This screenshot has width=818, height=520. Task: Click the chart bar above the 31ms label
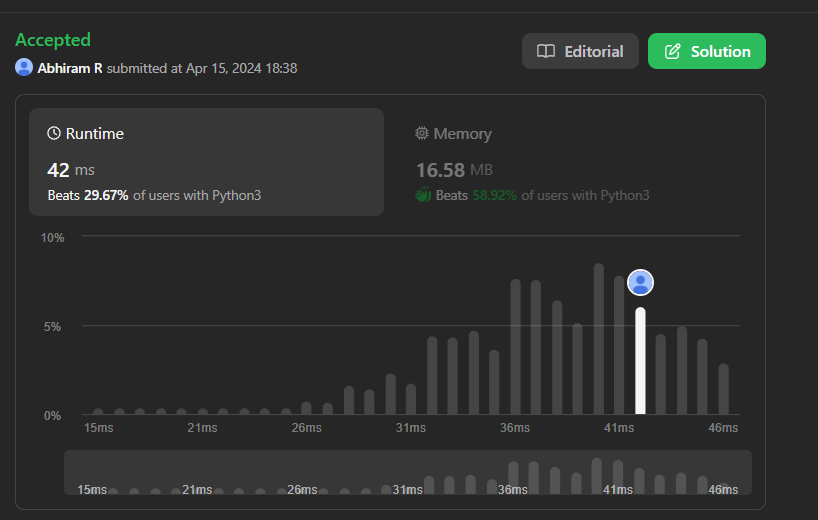pos(411,399)
